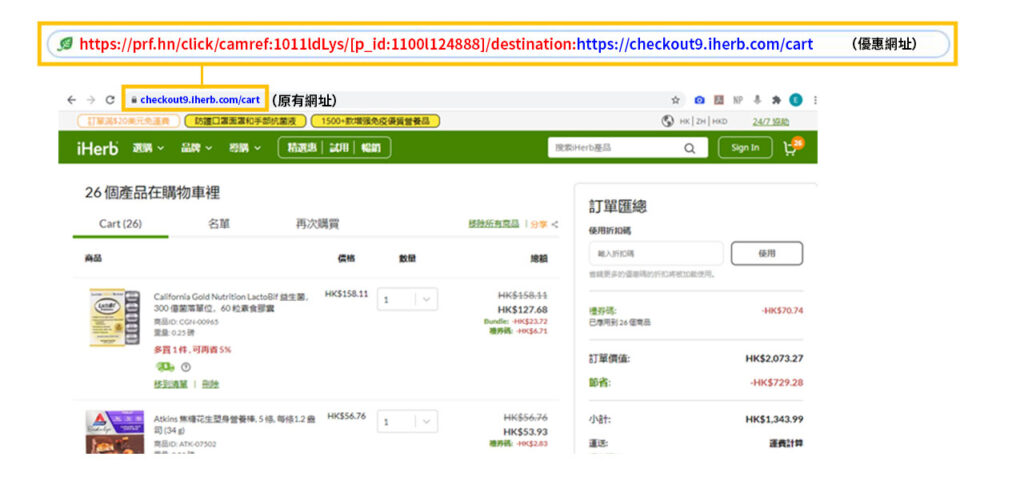Bookmark the page with the star icon
The width and height of the screenshot is (1024, 485).
(675, 100)
